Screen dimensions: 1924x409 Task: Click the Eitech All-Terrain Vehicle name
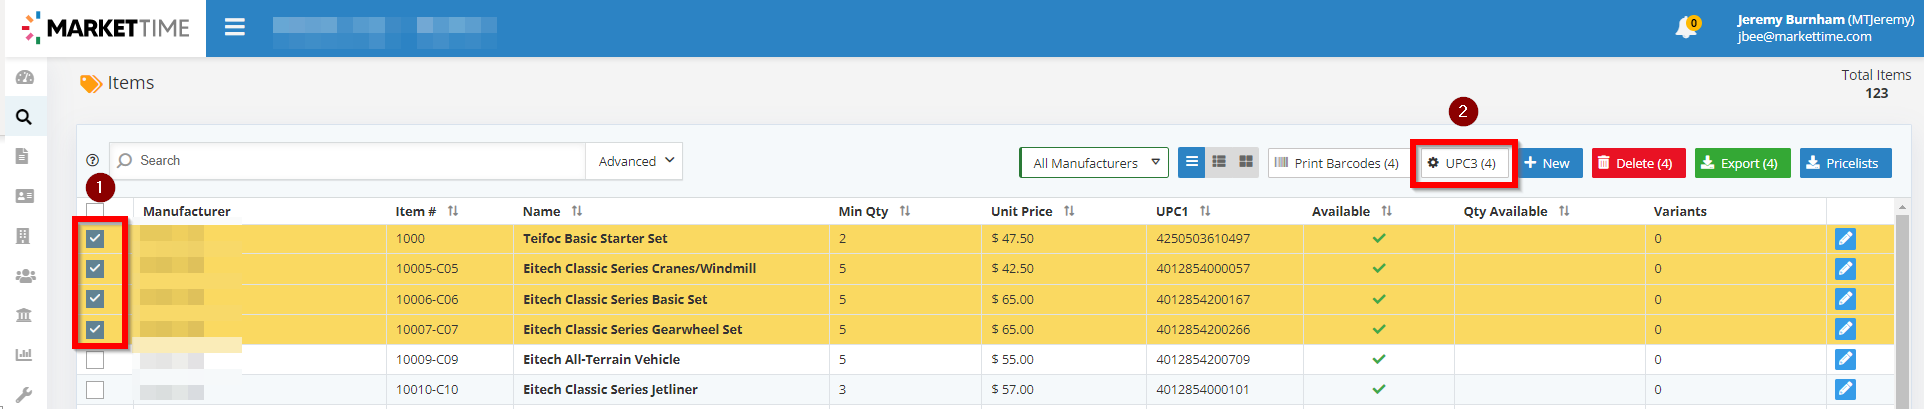click(x=601, y=359)
